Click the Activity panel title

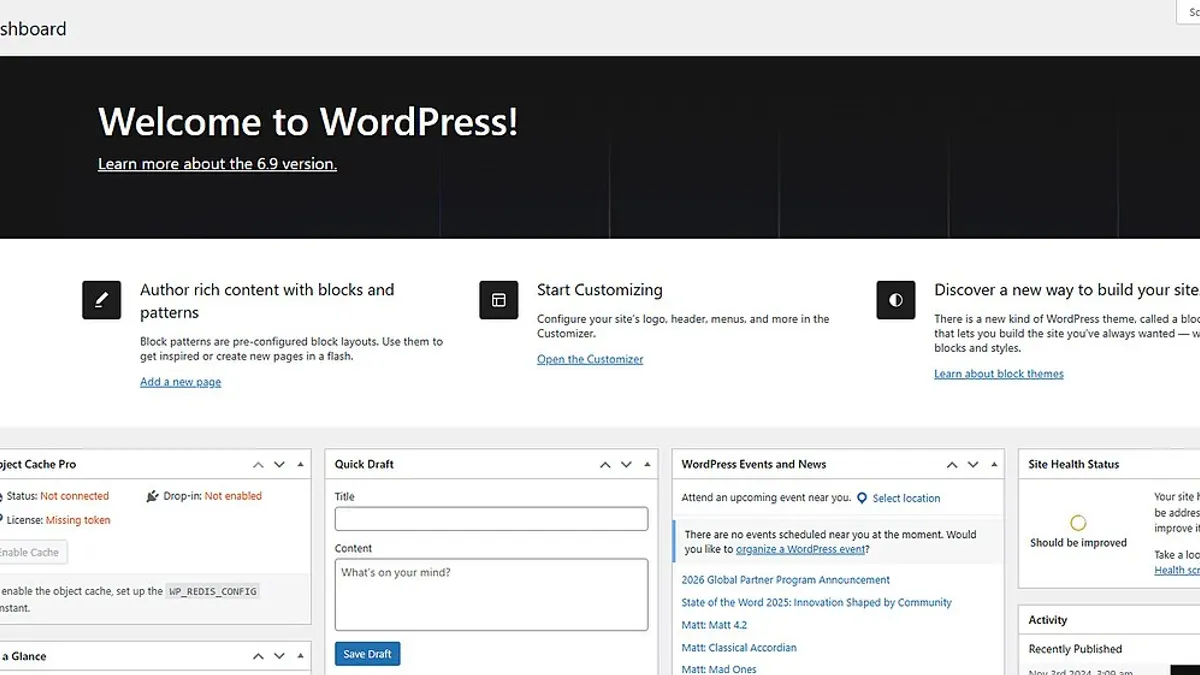point(1047,620)
